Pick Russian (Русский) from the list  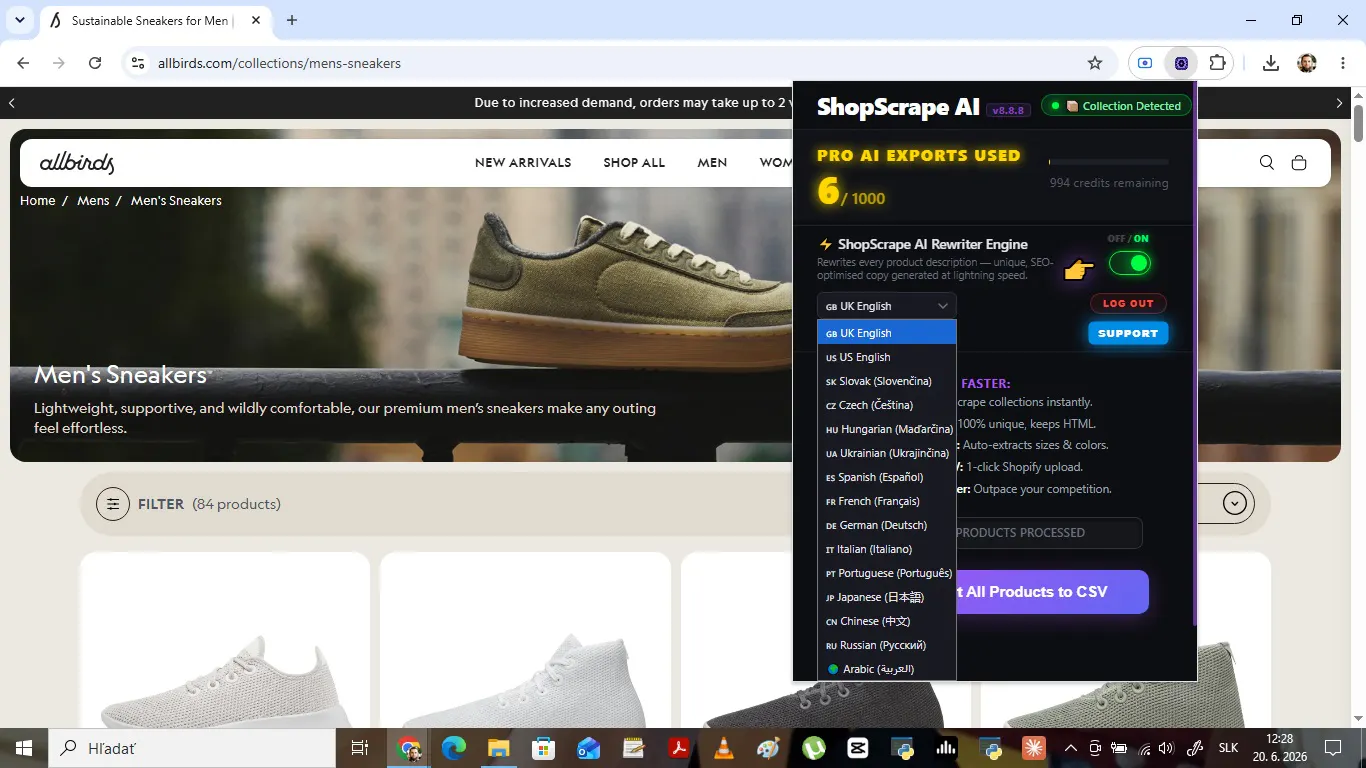[x=886, y=645]
